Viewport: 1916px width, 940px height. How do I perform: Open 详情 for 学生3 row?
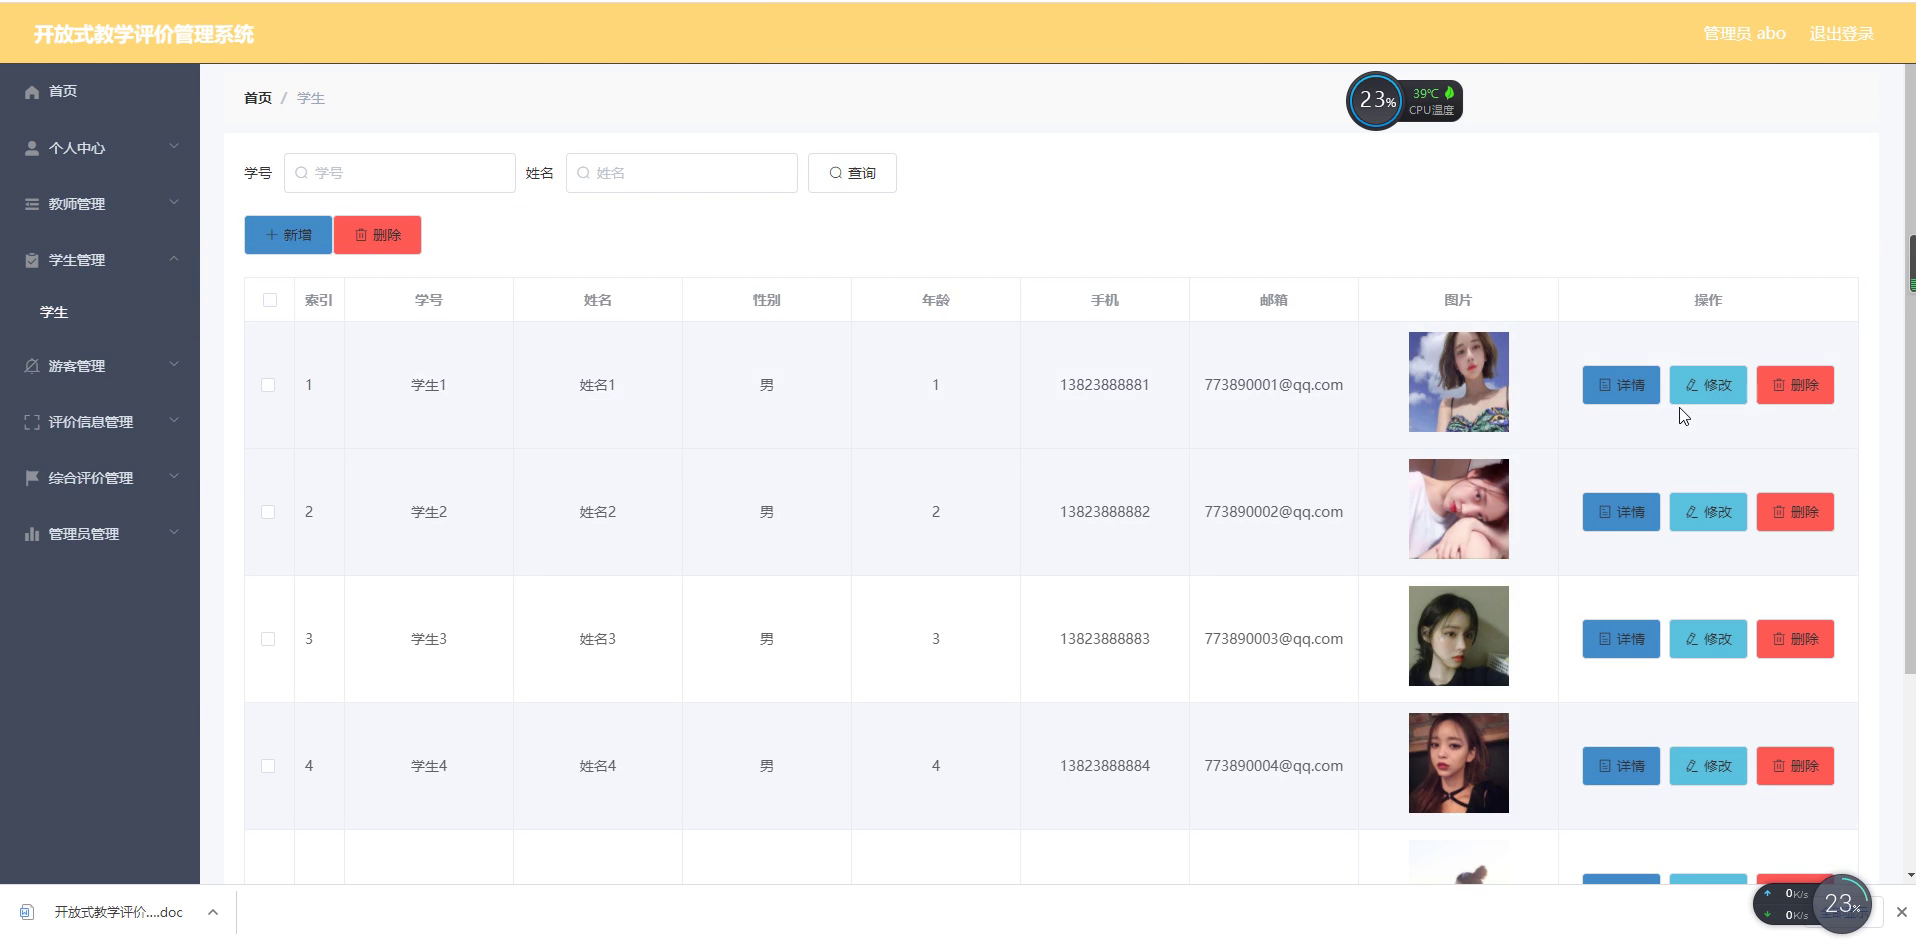[1621, 639]
